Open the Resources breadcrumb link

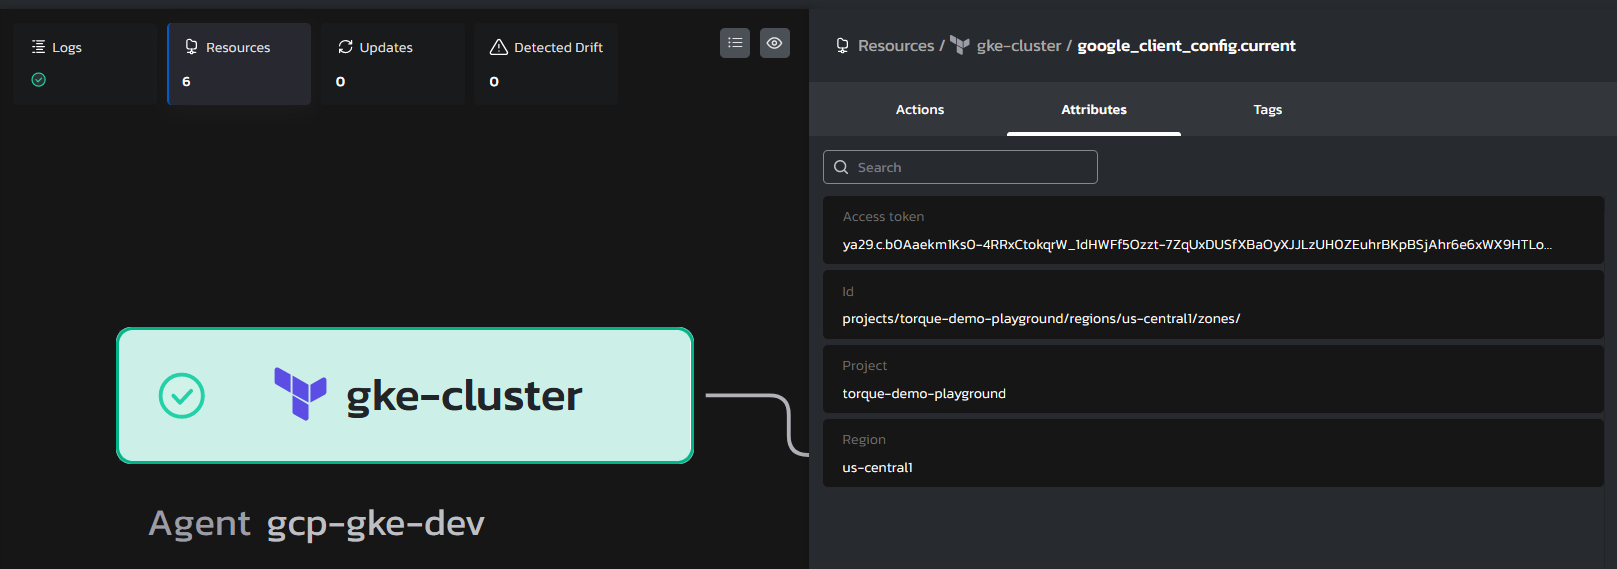895,46
